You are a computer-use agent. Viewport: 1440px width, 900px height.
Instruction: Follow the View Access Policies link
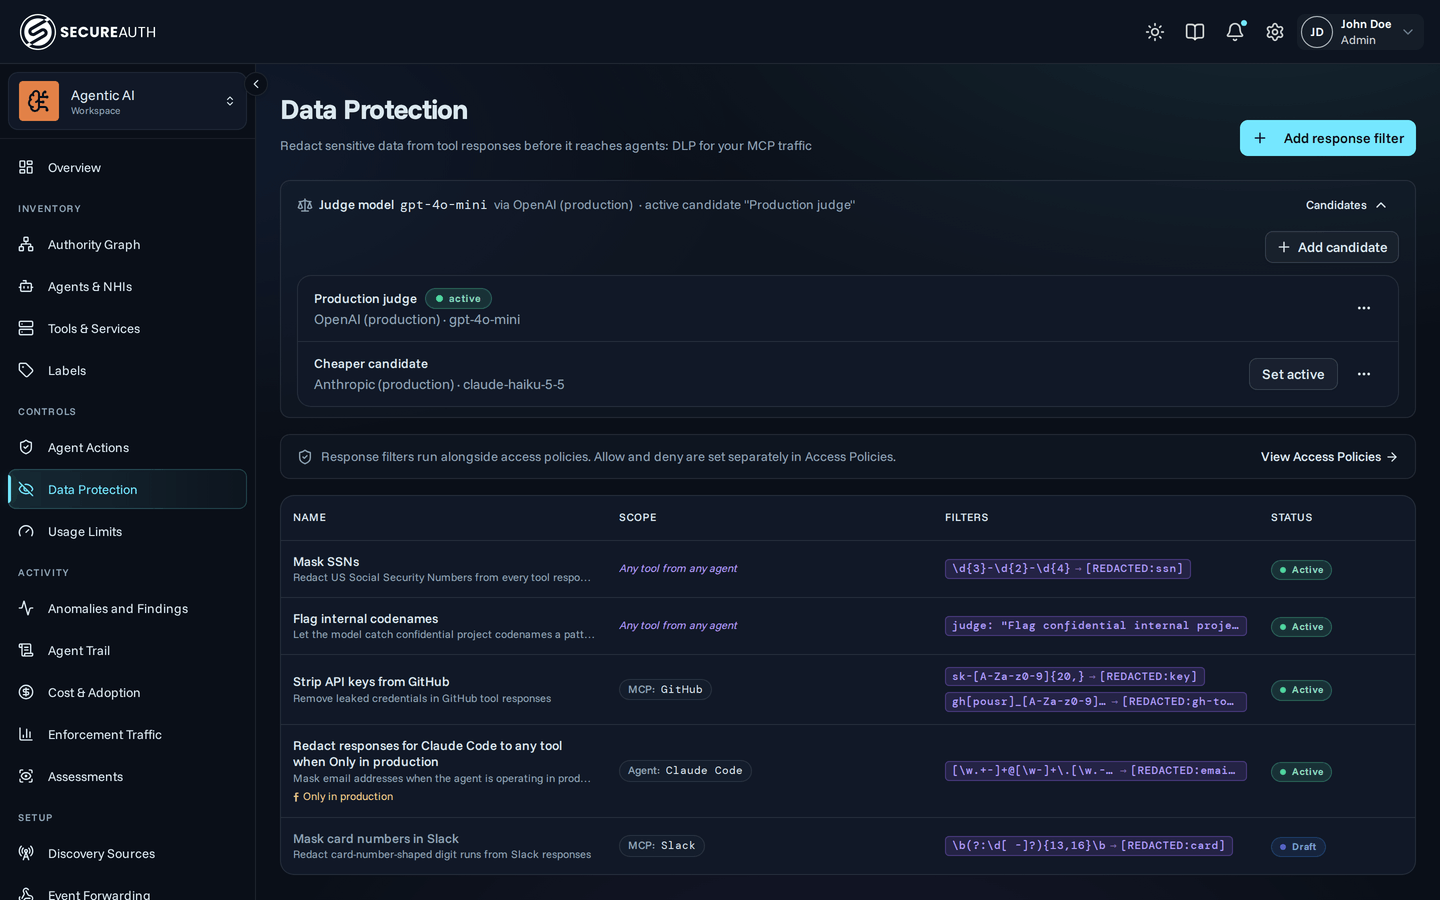[1329, 457]
